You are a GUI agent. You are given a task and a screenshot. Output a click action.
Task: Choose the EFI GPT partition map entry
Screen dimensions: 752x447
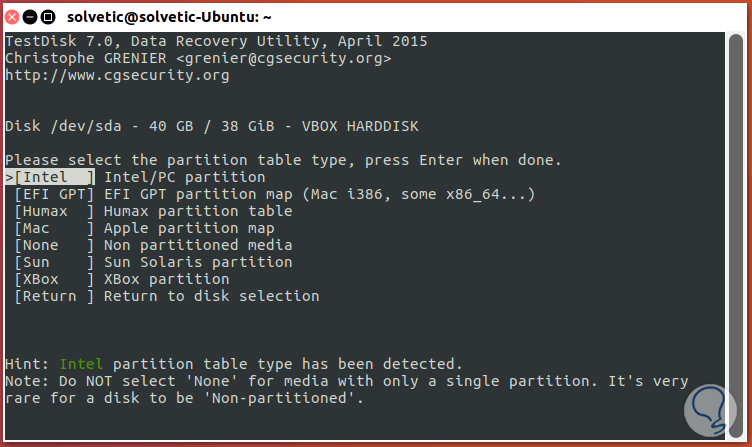coord(54,194)
